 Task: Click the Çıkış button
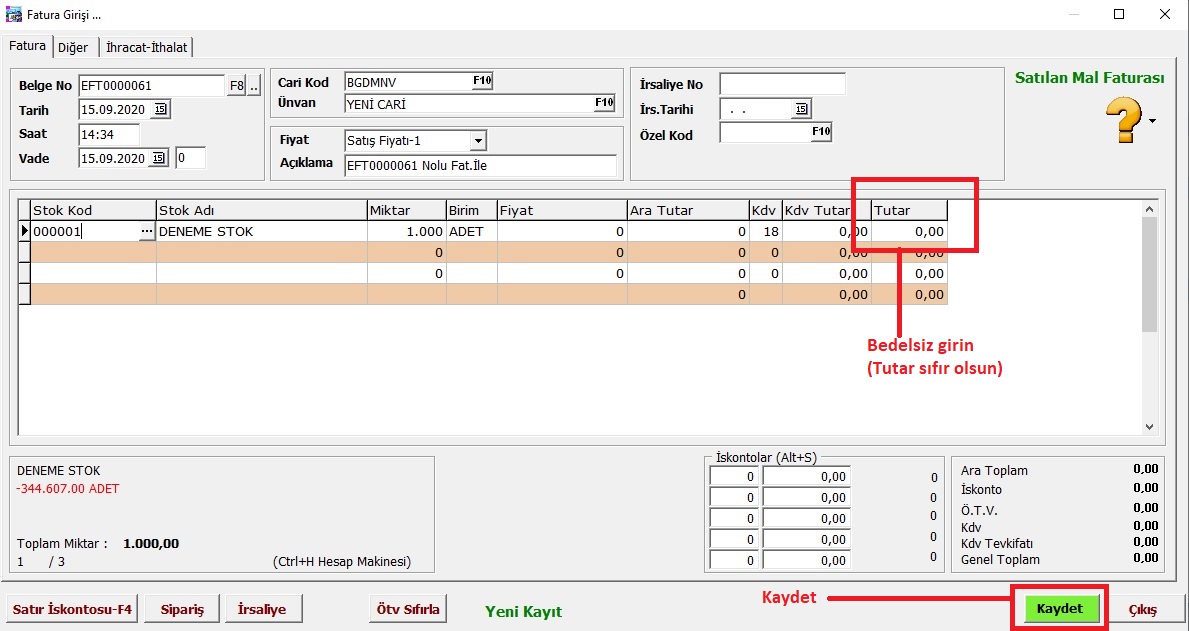coord(1142,609)
